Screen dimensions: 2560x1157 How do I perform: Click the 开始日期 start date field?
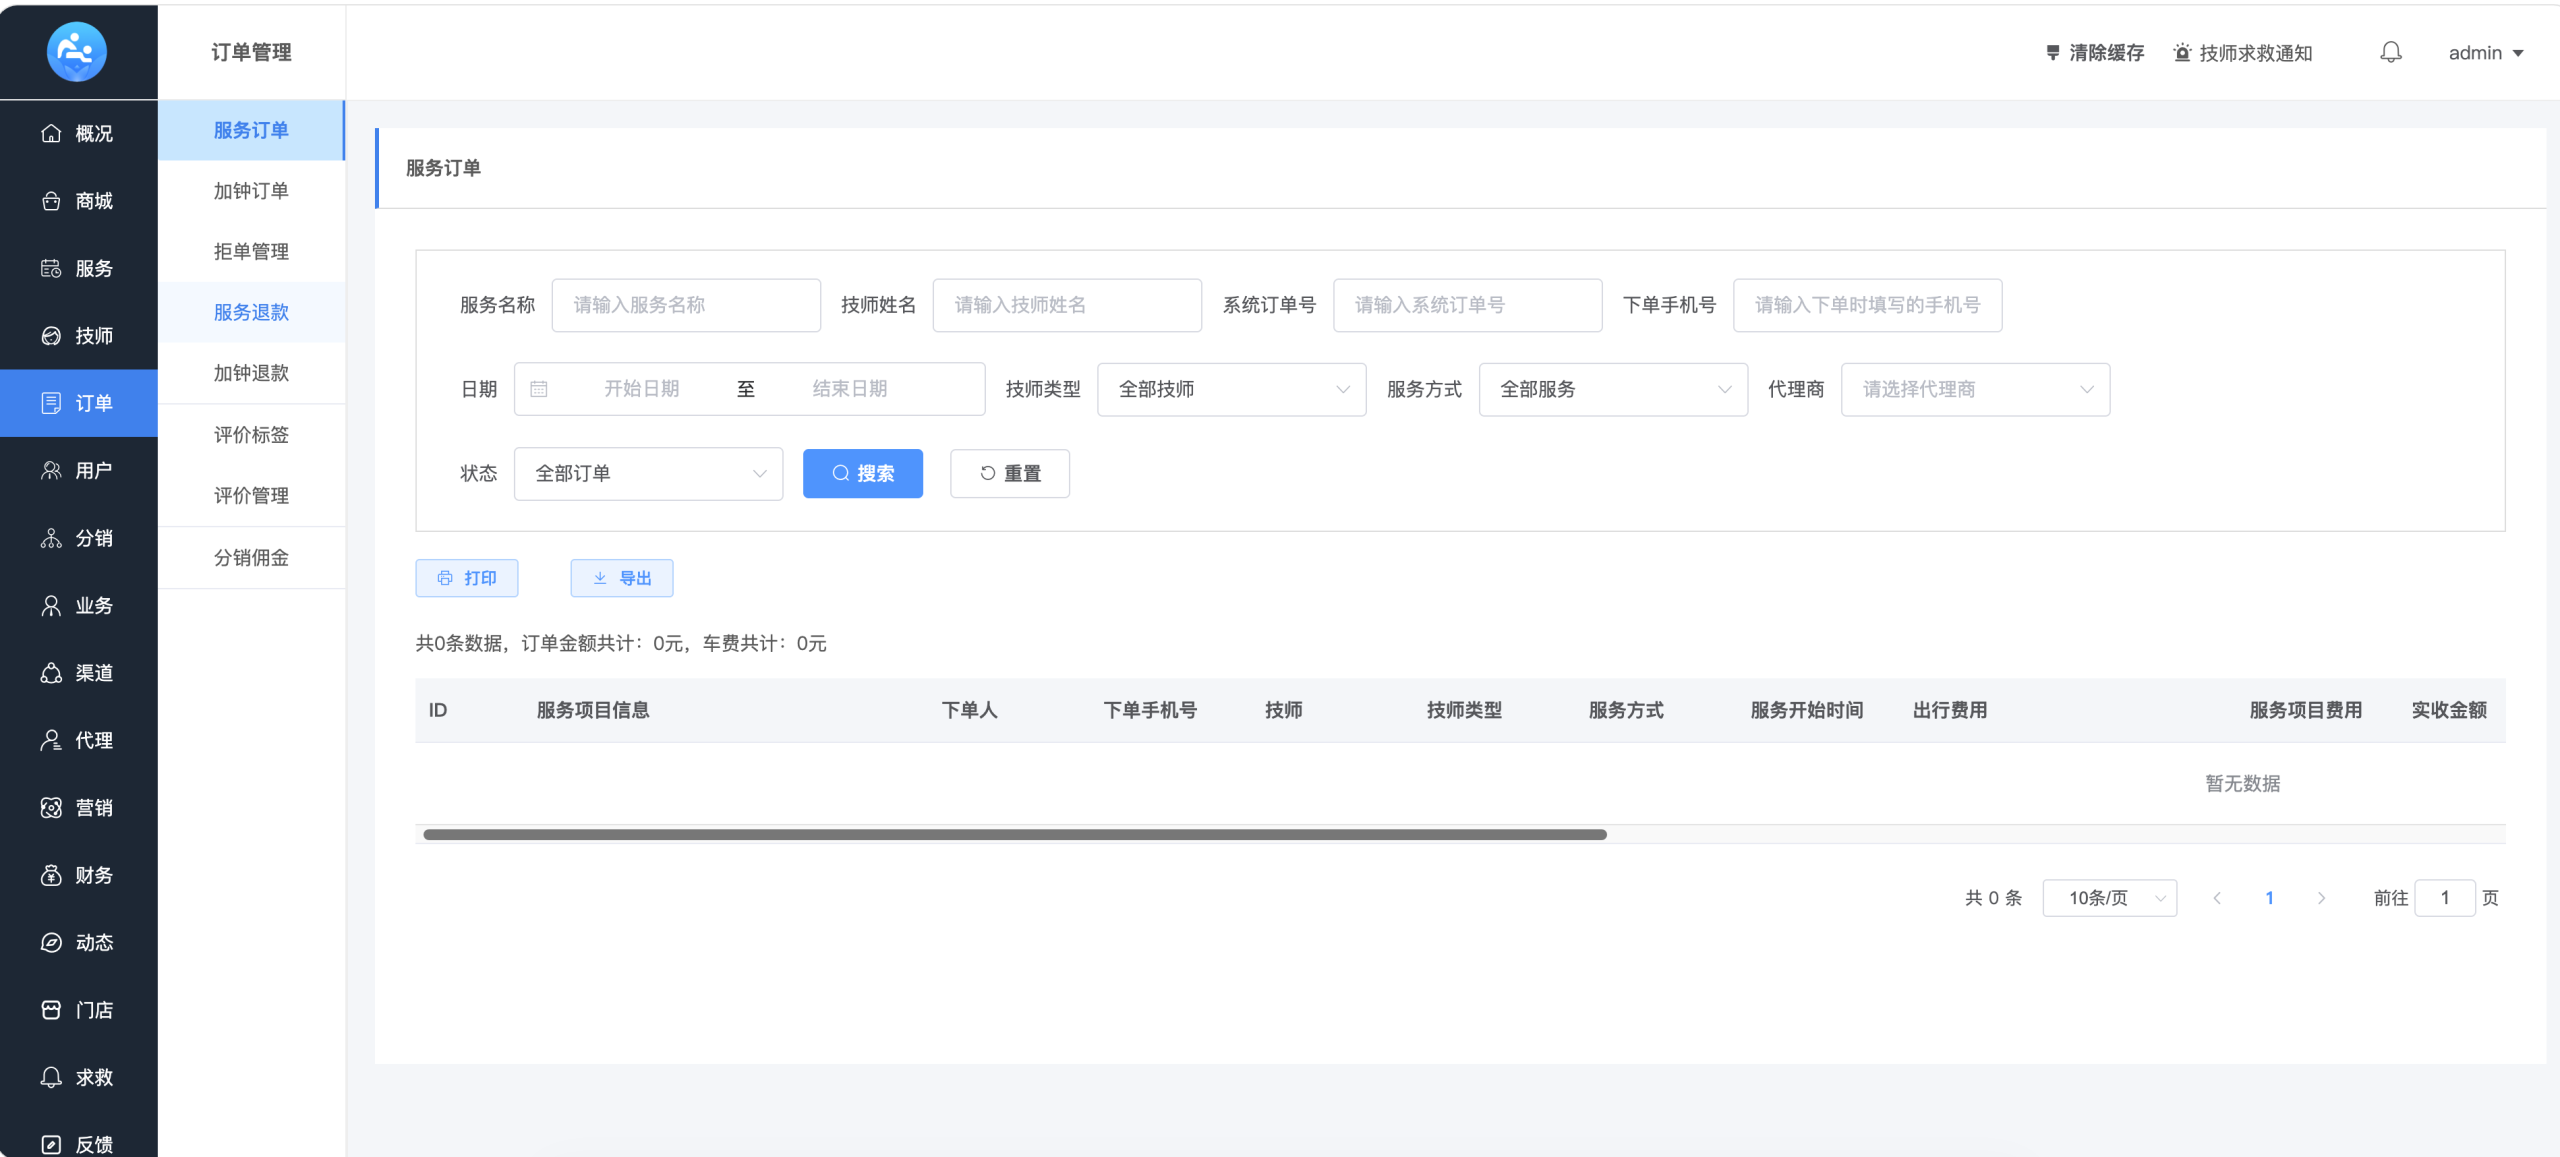coord(641,389)
